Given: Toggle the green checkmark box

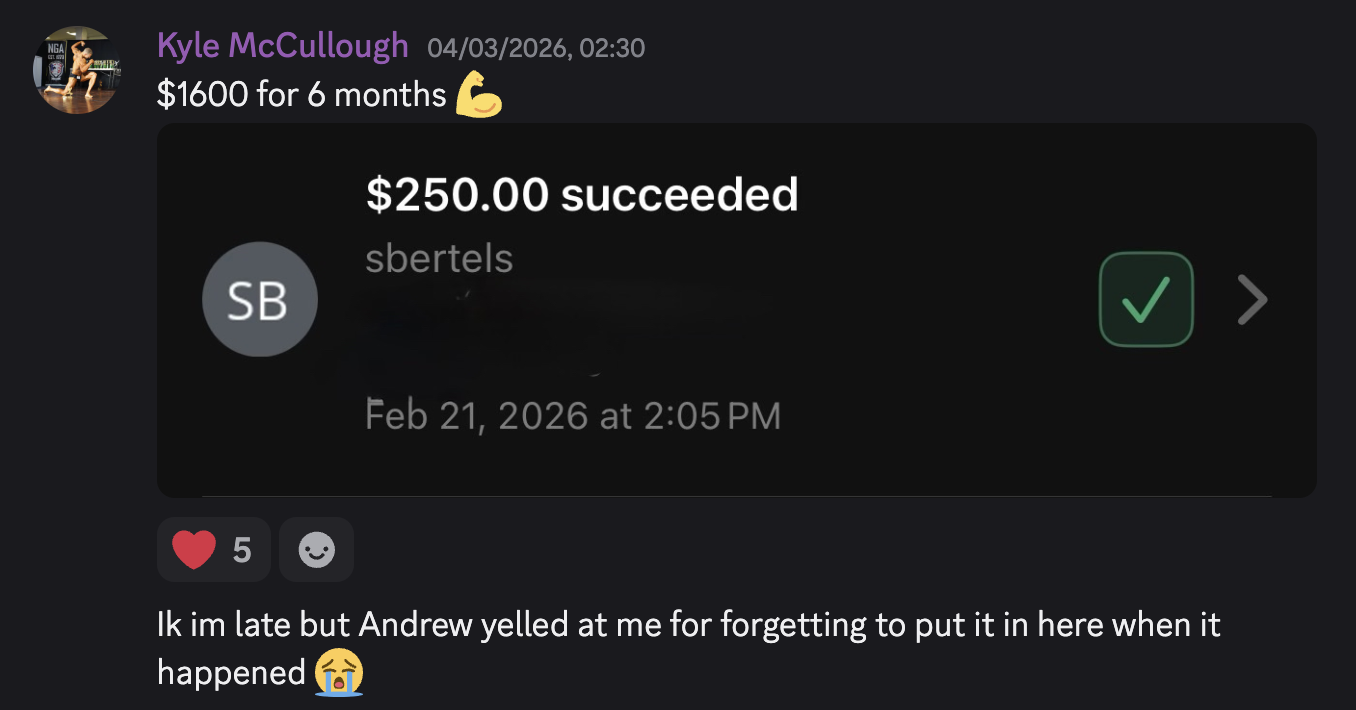Looking at the screenshot, I should tap(1146, 300).
